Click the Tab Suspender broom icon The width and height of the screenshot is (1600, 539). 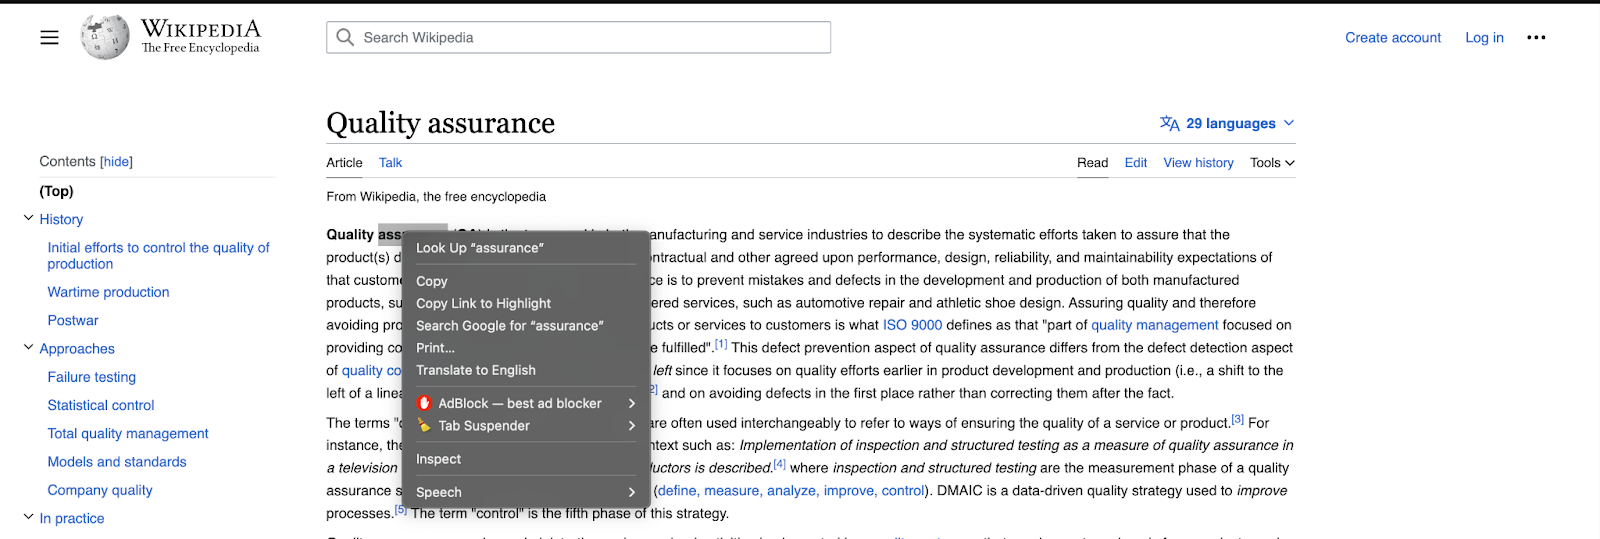tap(424, 425)
